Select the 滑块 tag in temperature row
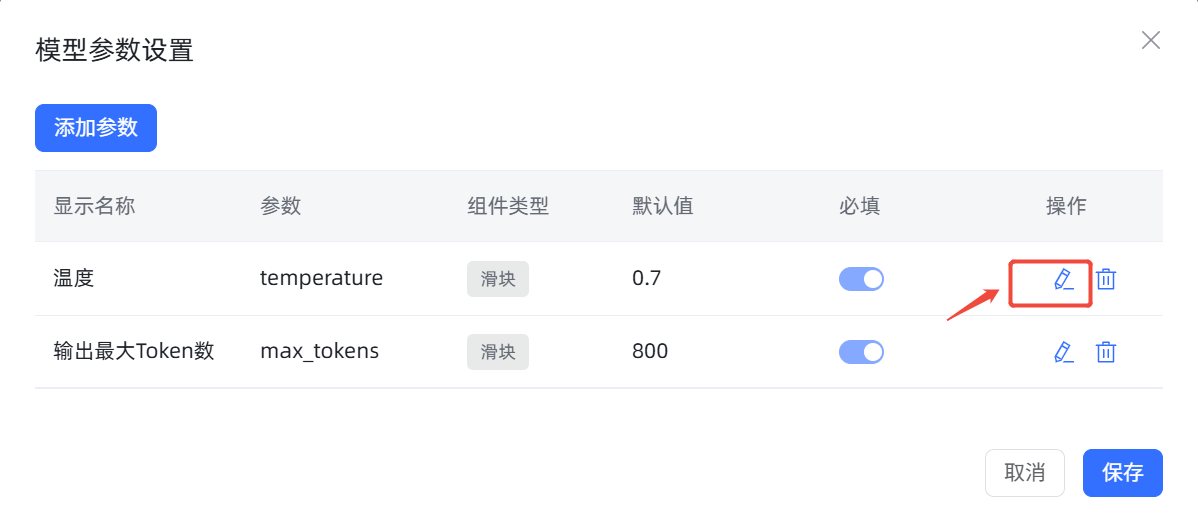1198x526 pixels. [x=498, y=279]
